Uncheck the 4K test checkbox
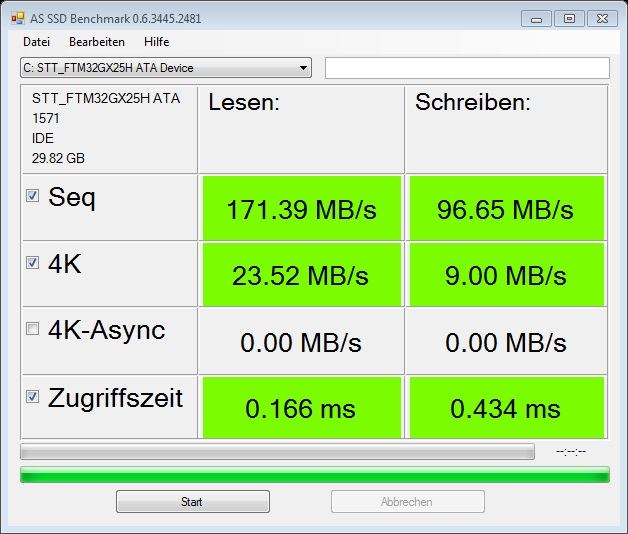 point(32,262)
